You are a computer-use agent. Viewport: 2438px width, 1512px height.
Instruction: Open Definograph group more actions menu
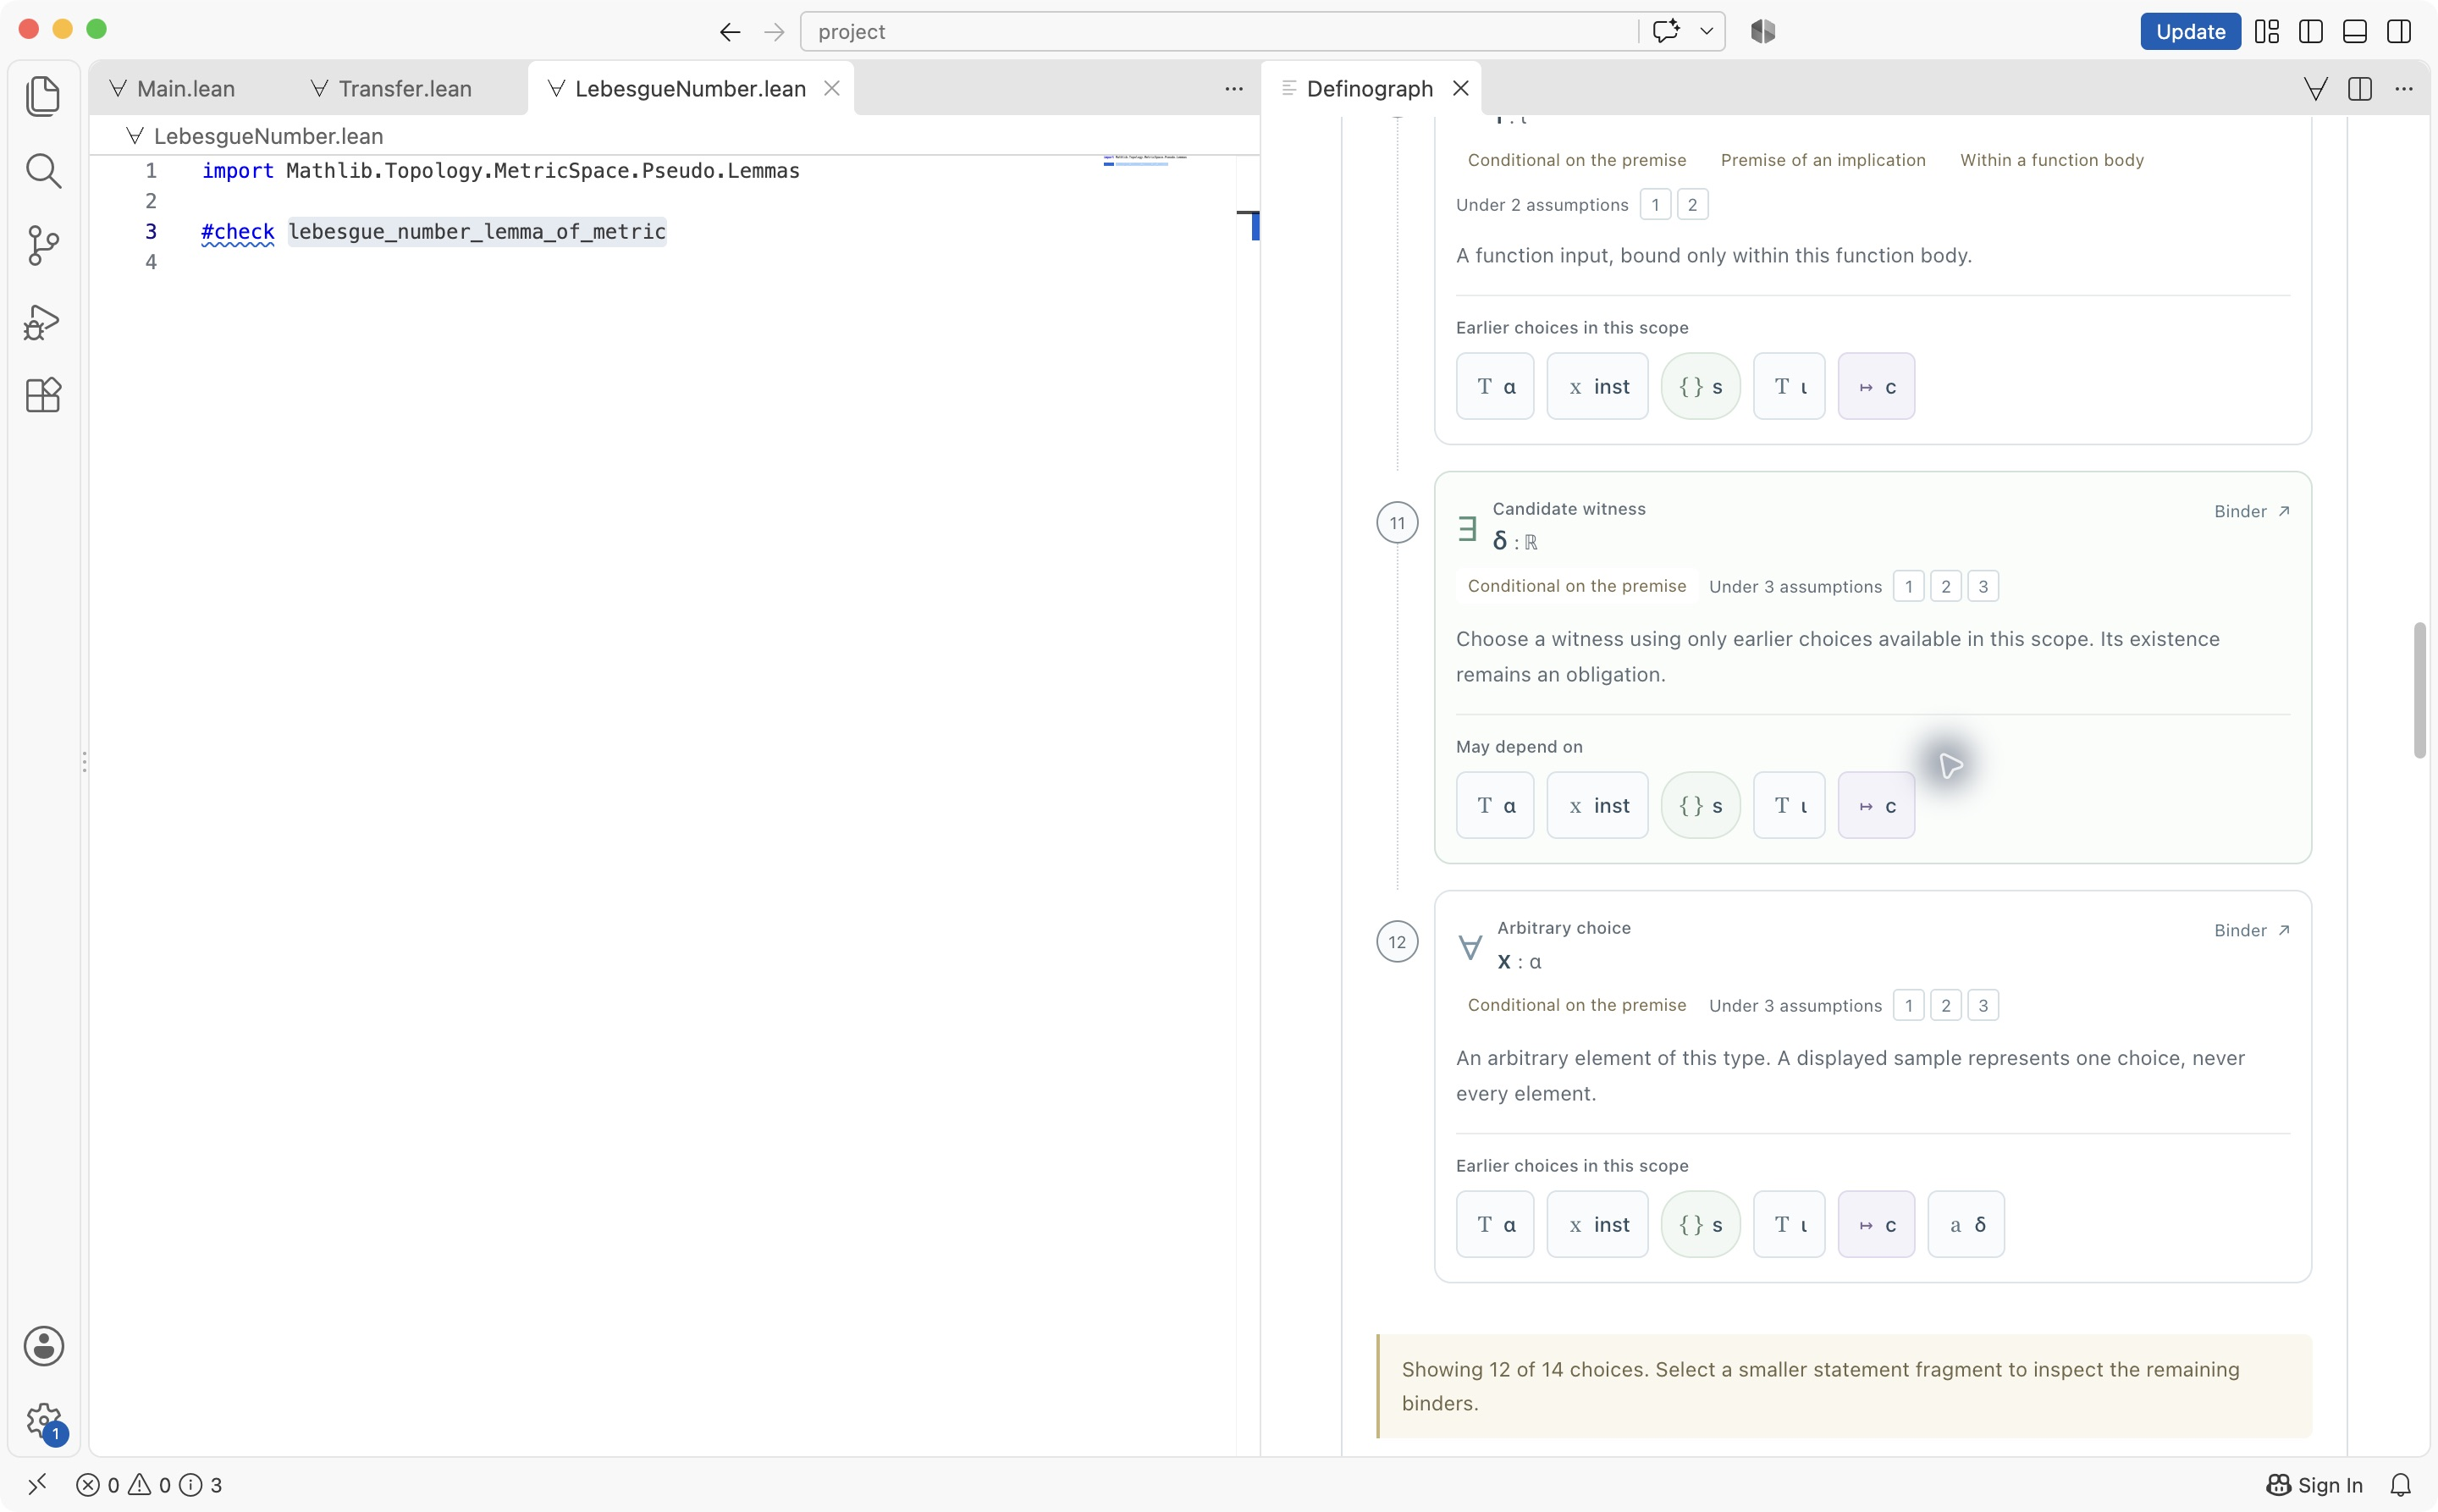(2404, 89)
